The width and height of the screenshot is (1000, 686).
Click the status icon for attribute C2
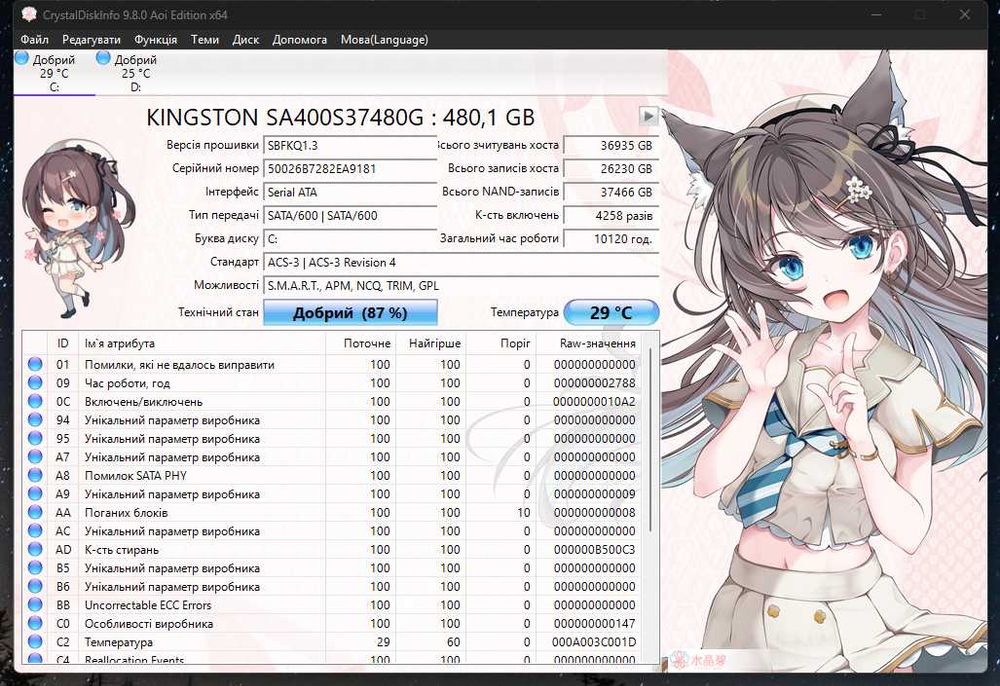click(x=35, y=641)
